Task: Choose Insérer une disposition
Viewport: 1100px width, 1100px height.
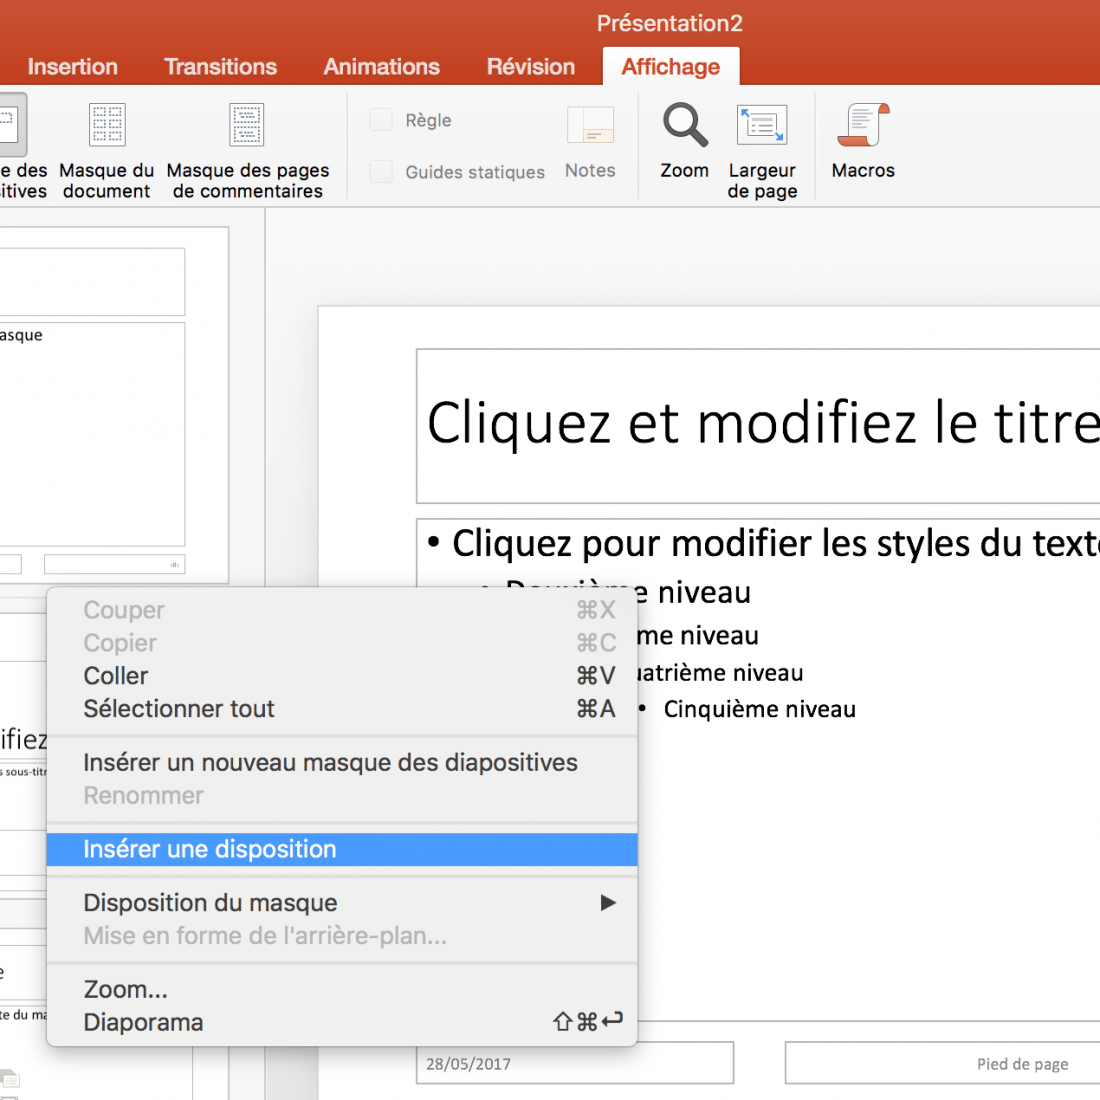Action: 342,850
